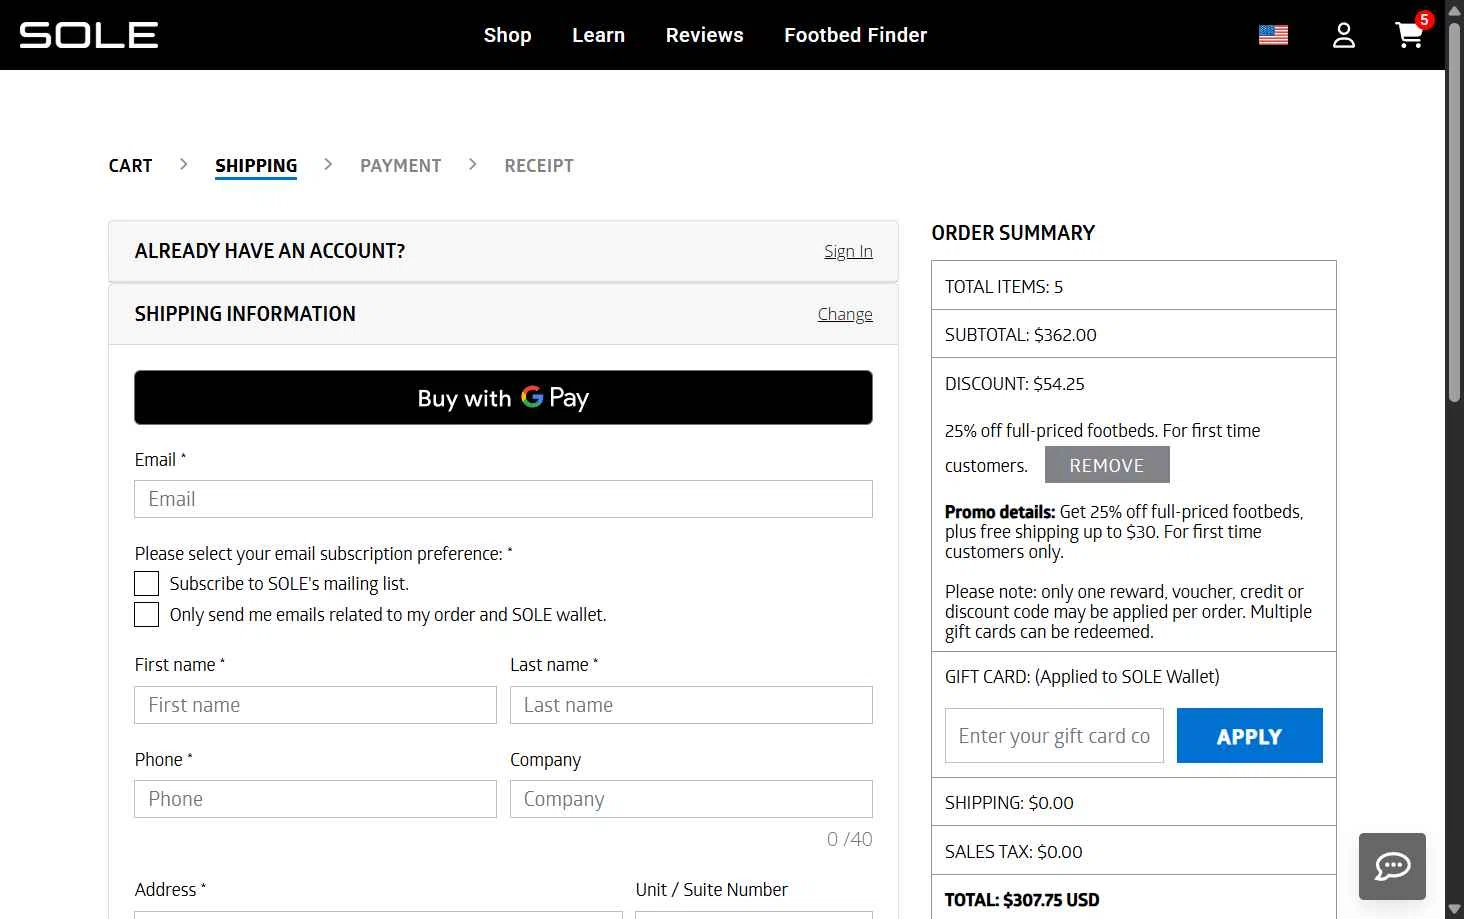Select the RECEIPT step
The image size is (1464, 919).
[539, 166]
